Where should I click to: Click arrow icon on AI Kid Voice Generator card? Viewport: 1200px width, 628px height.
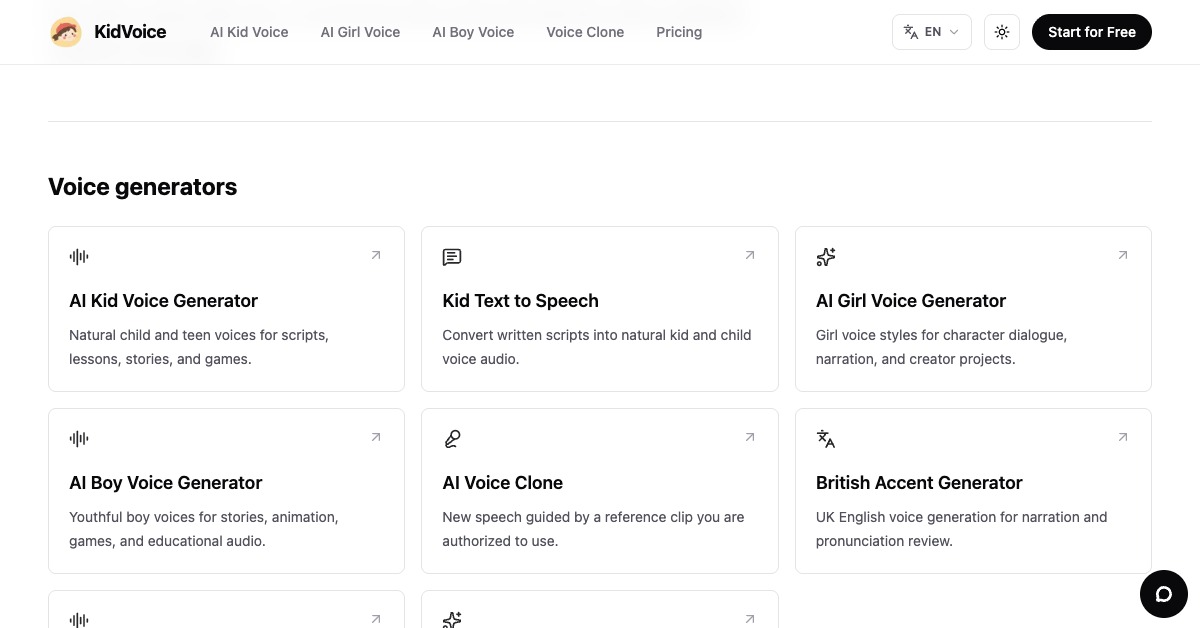coord(376,255)
